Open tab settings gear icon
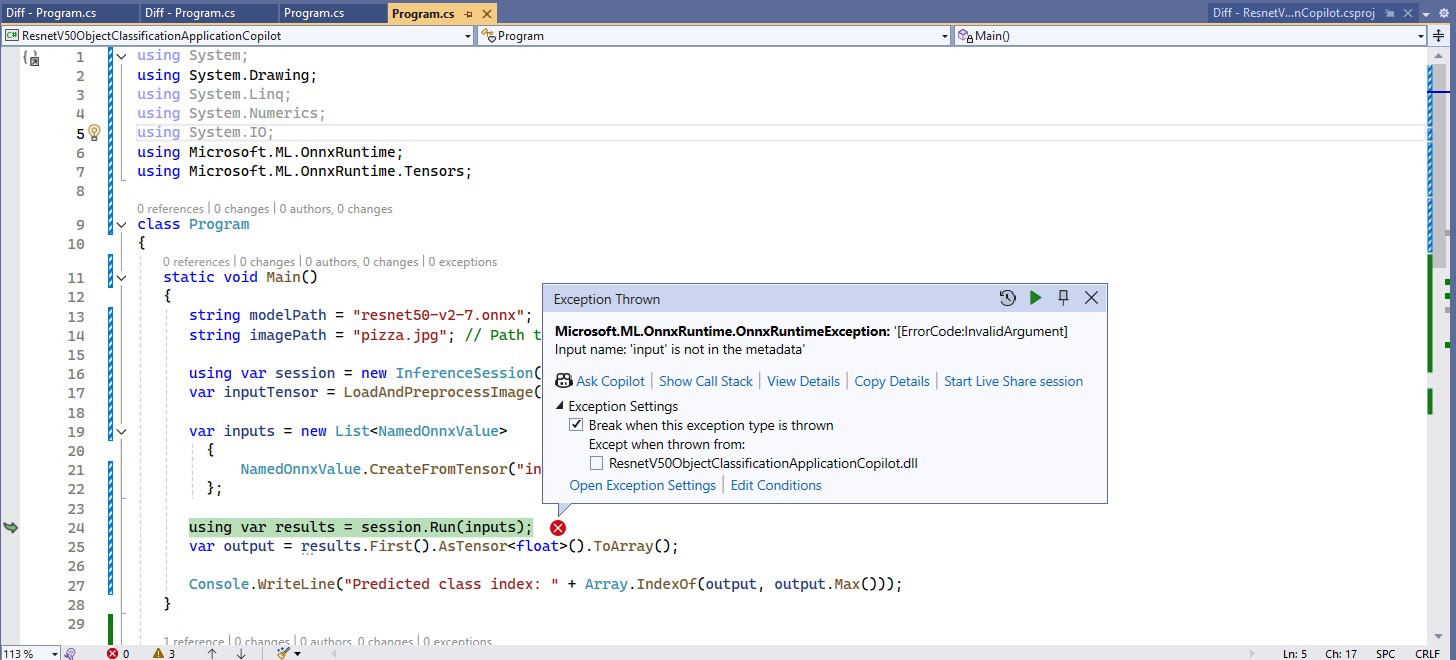The image size is (1456, 660). tap(1446, 13)
